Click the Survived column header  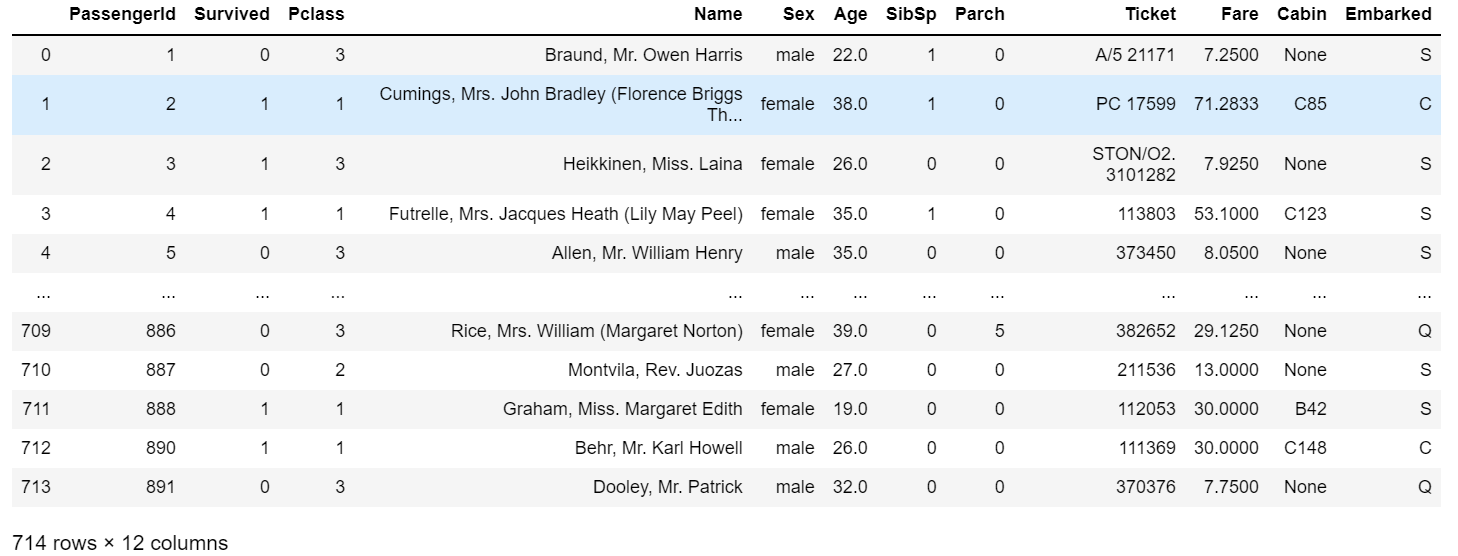pos(232,14)
